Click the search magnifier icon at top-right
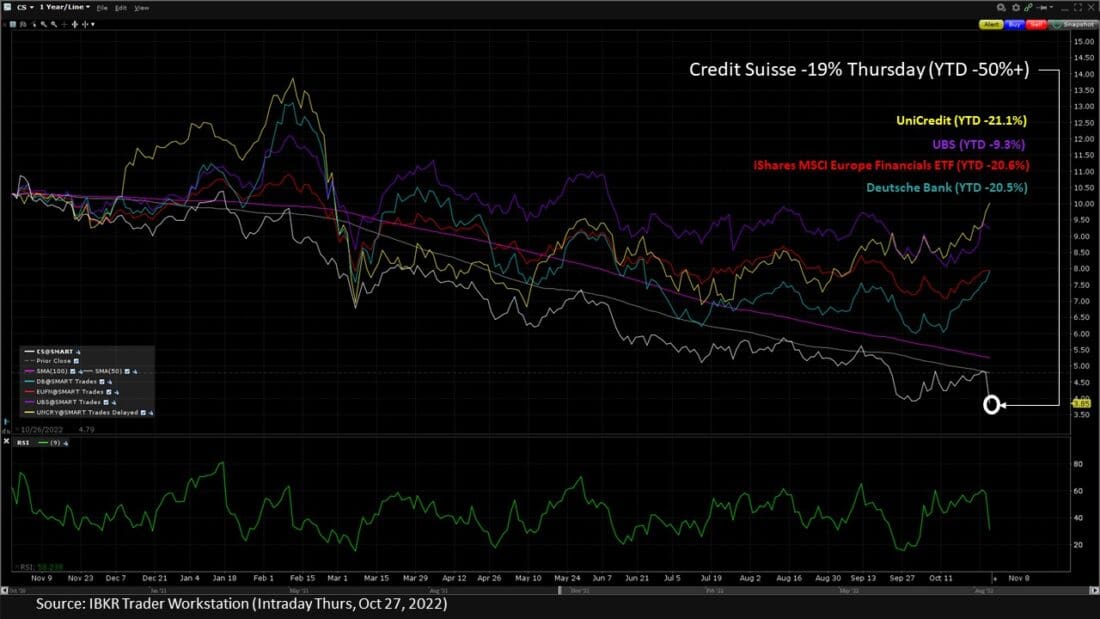 1001,8
